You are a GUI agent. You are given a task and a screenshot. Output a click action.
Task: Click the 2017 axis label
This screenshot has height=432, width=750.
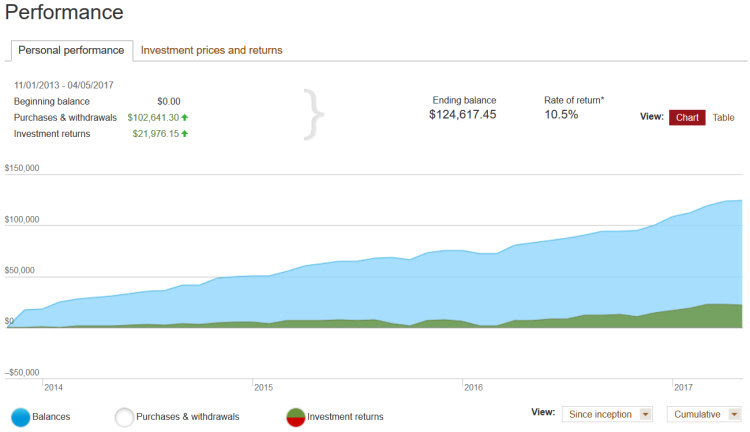[684, 388]
